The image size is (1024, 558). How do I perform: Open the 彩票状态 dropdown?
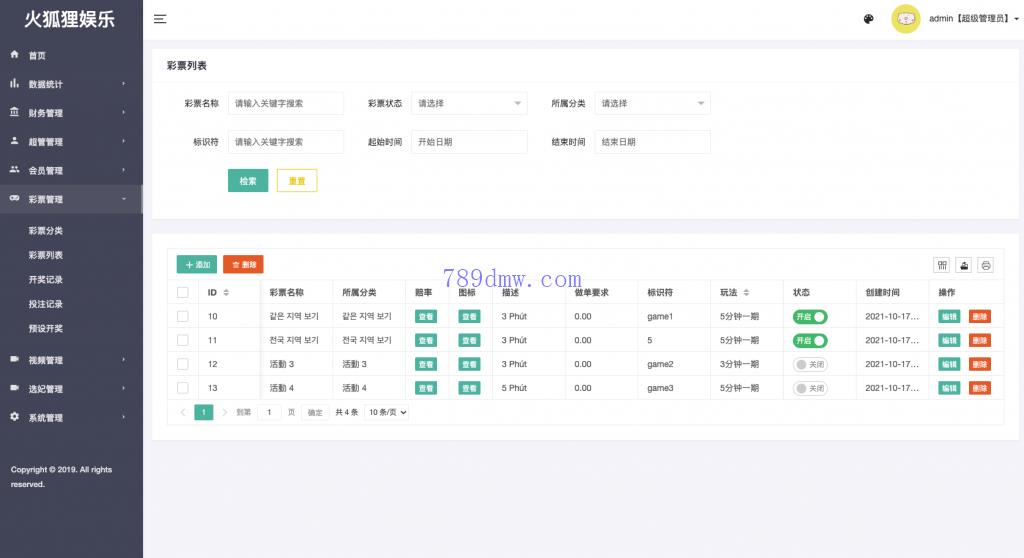[x=468, y=103]
